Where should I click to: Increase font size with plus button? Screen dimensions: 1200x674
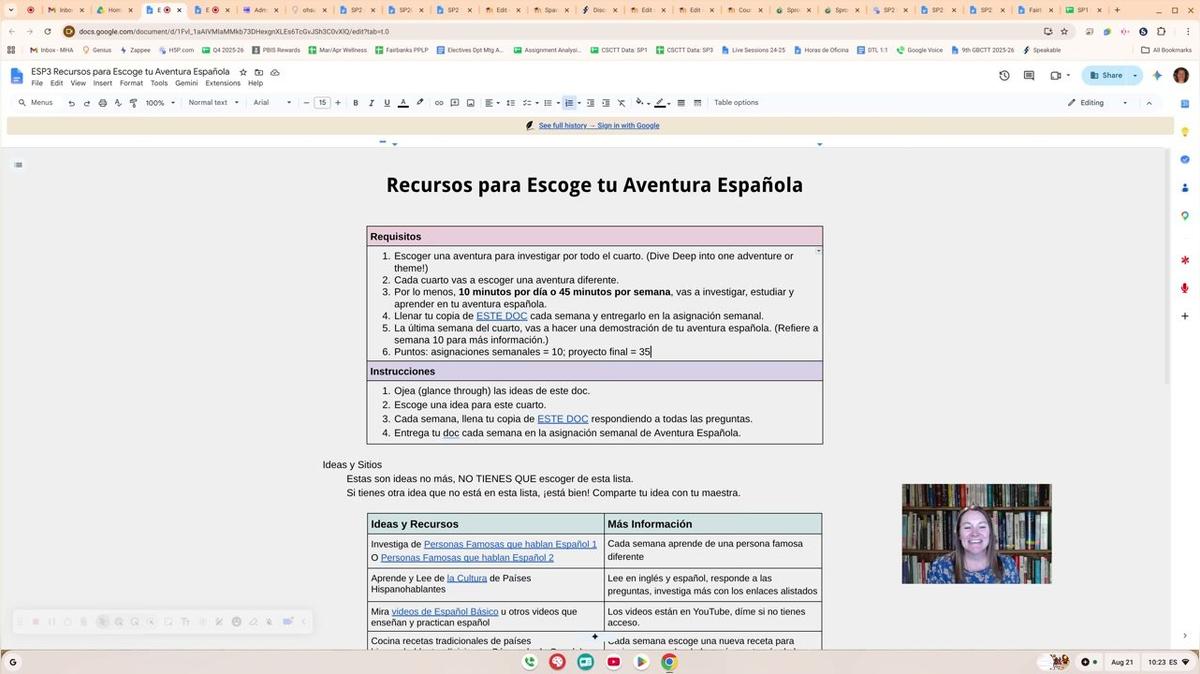click(x=338, y=103)
